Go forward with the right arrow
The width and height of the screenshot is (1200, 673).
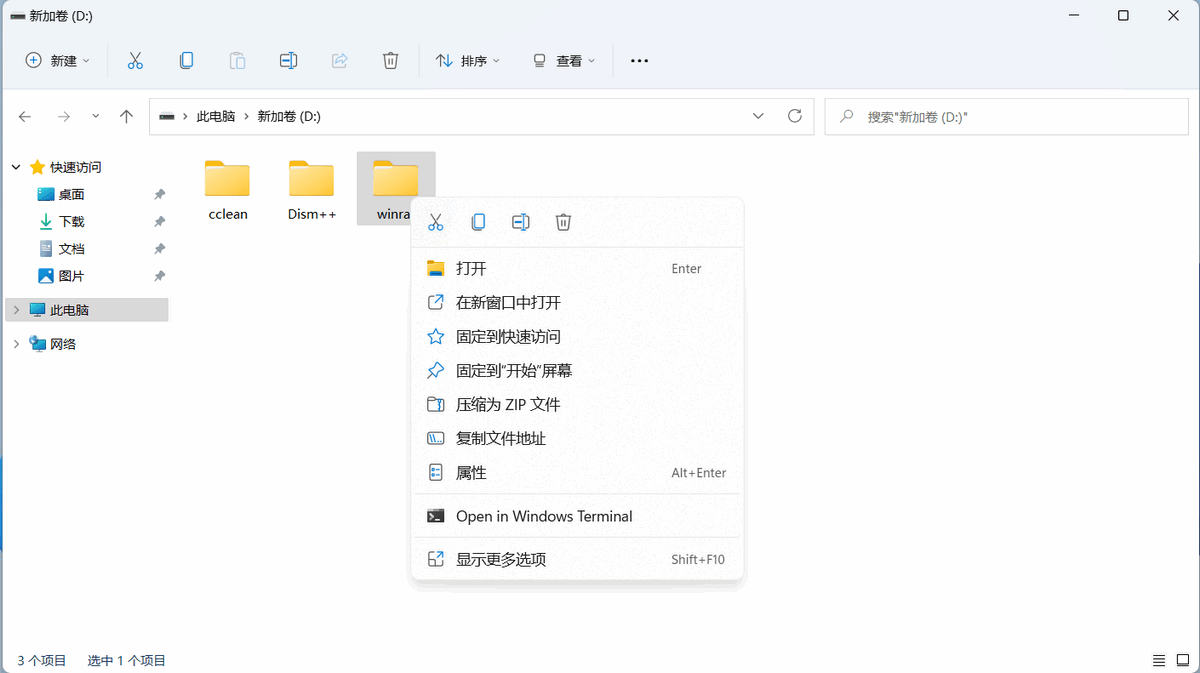(x=64, y=116)
